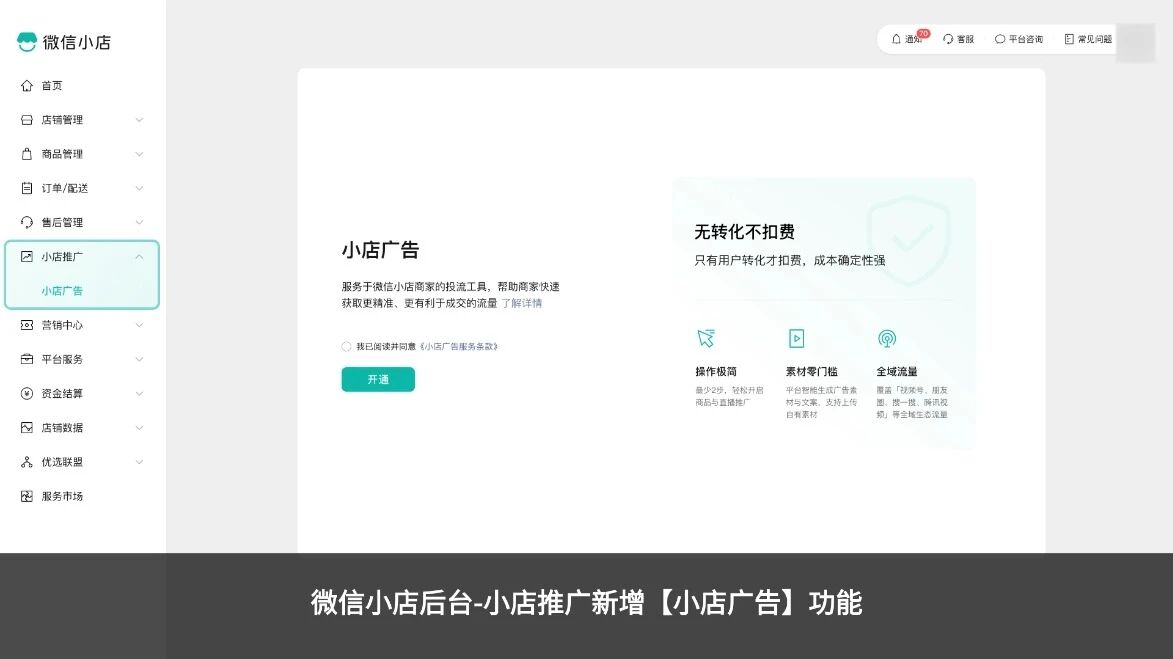Click the 资金结算 yuan icon
1173x659 pixels.
pyautogui.click(x=27, y=393)
